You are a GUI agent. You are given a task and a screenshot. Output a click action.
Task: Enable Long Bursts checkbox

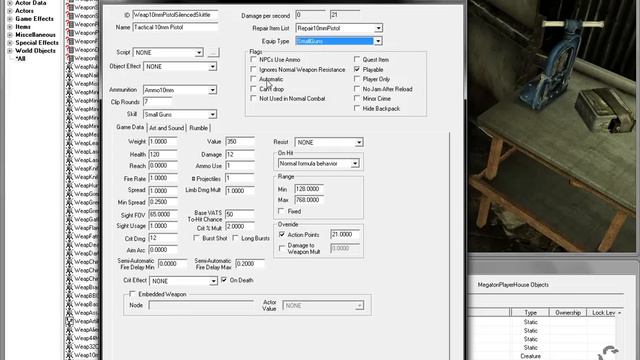tap(235, 238)
